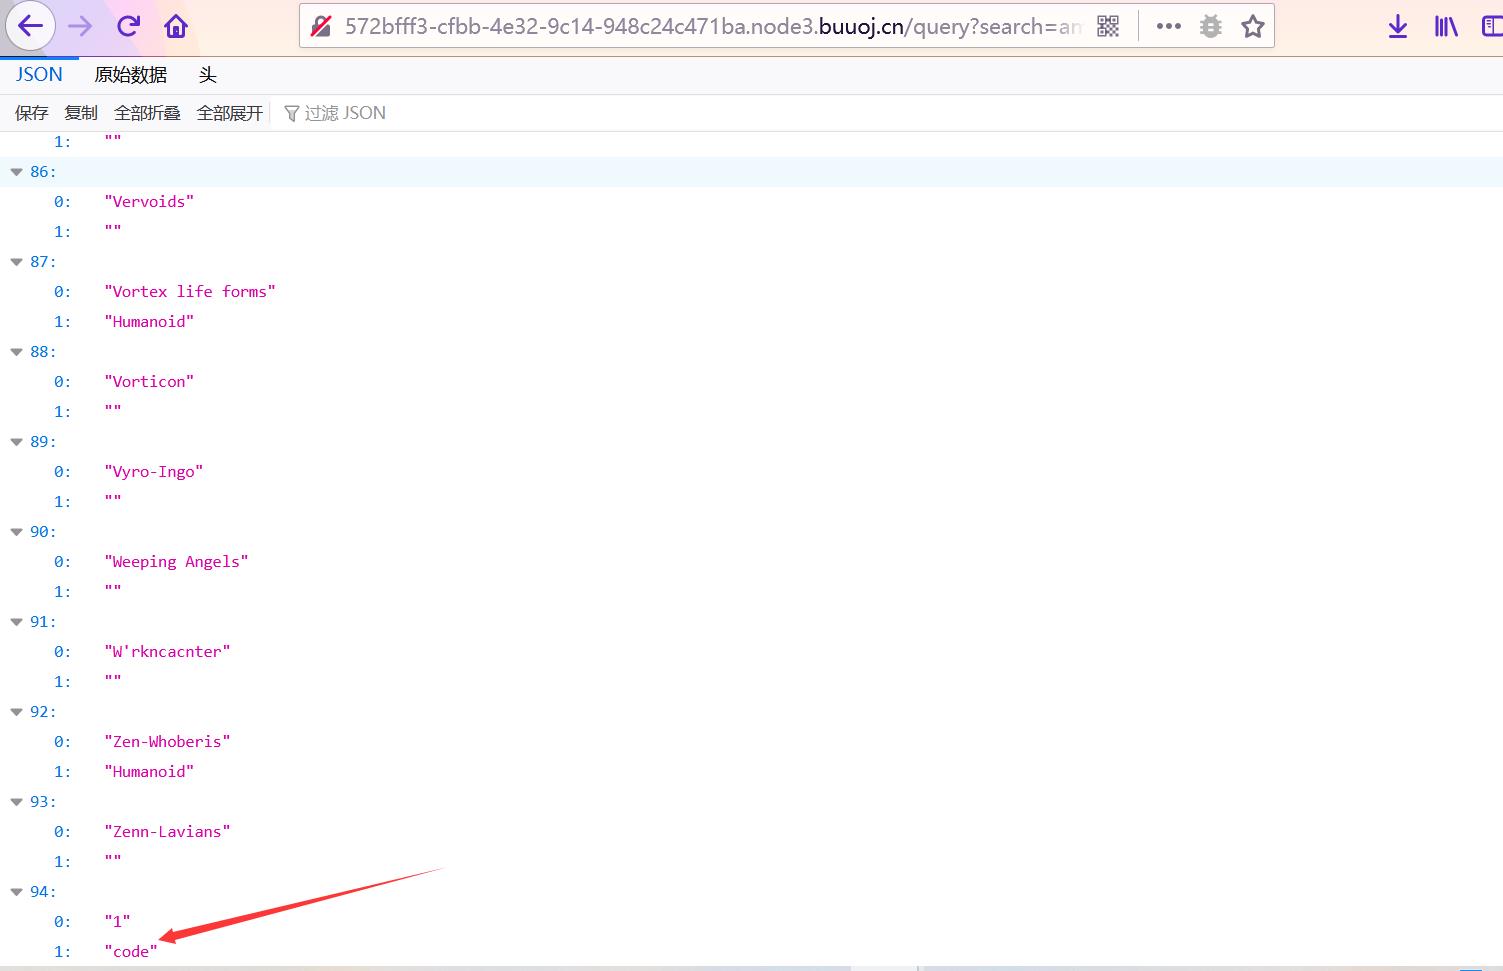The width and height of the screenshot is (1503, 971).
Task: Collapse JSON node 91
Action: click(16, 622)
